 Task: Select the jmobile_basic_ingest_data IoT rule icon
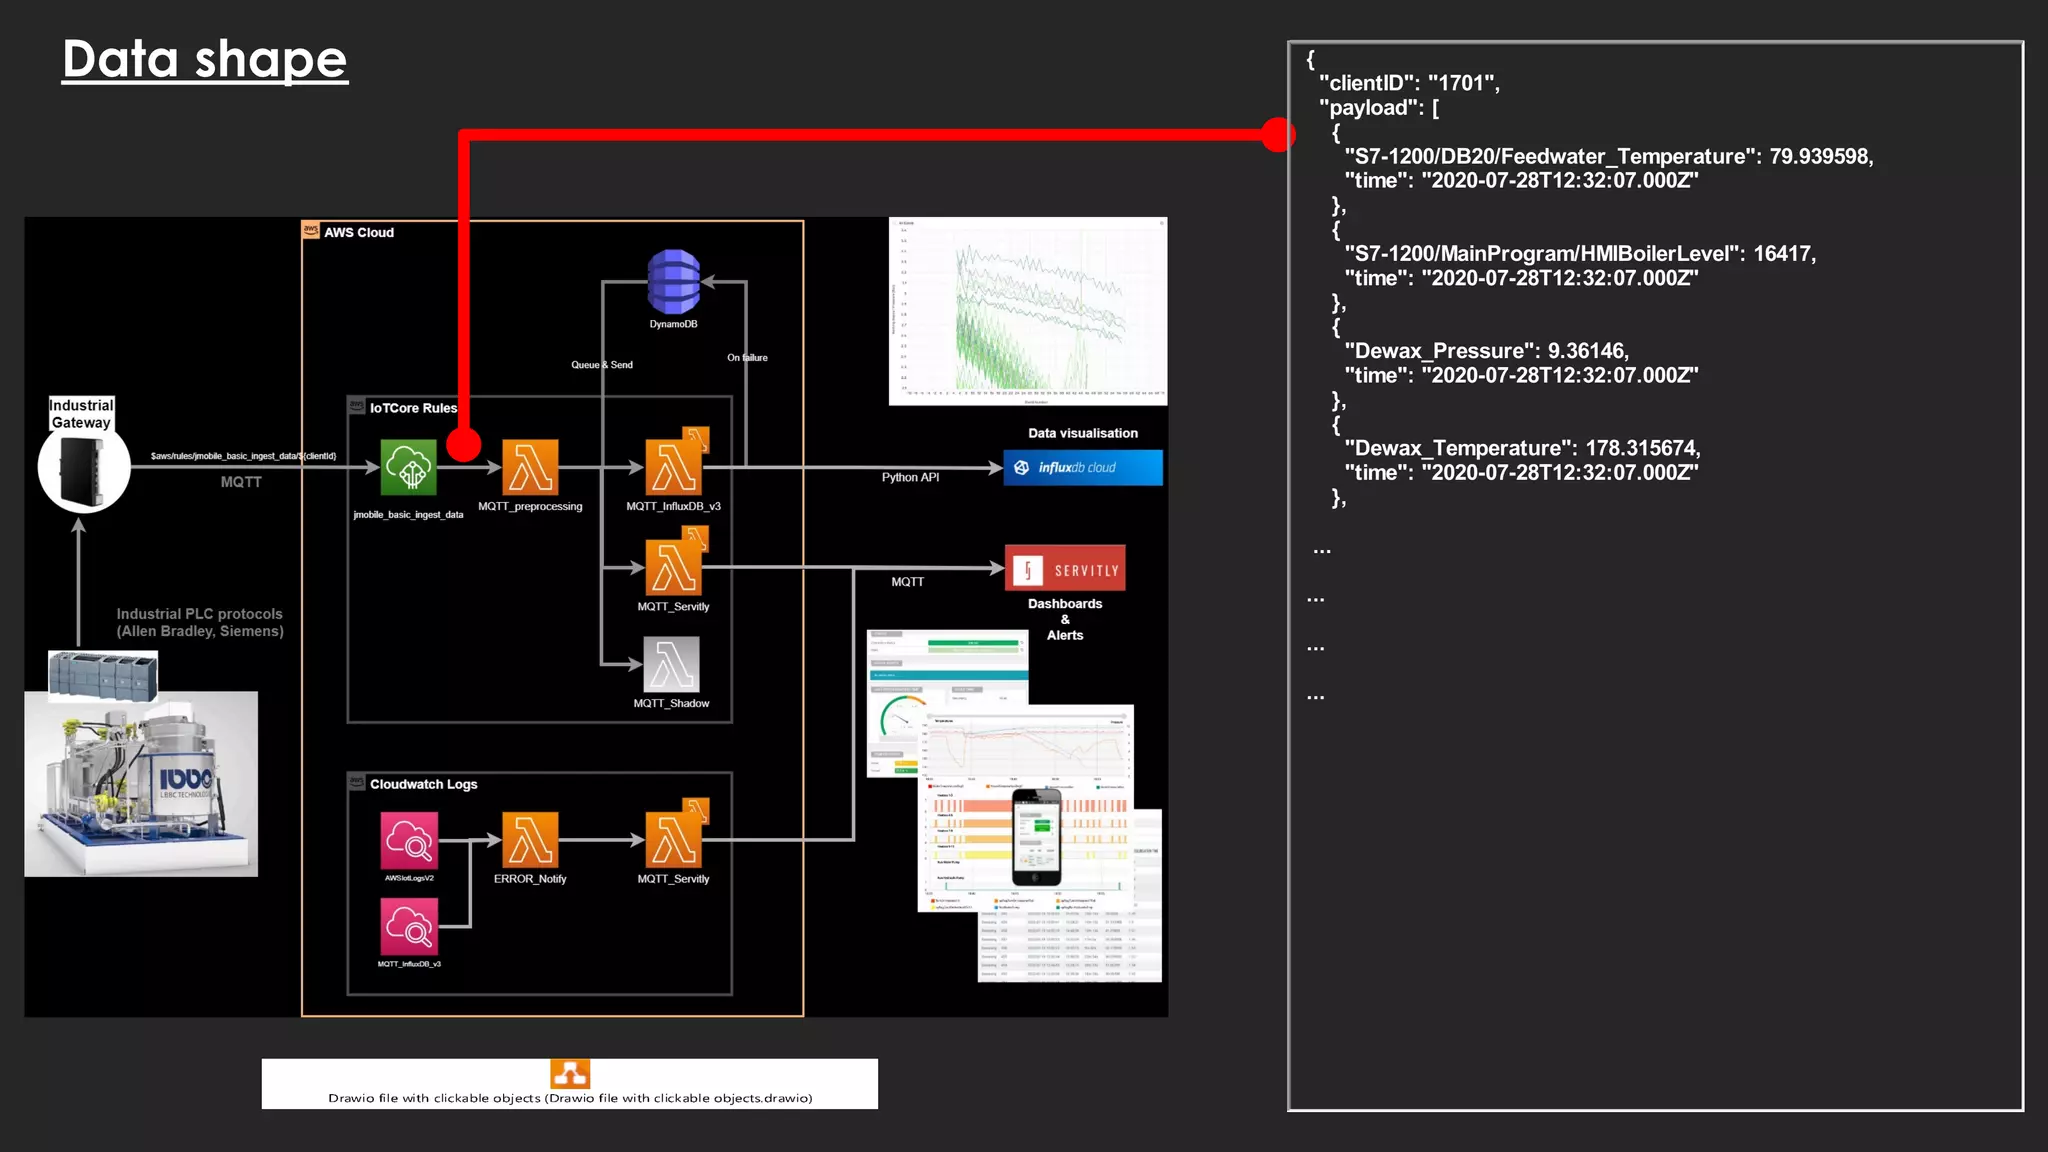point(408,467)
